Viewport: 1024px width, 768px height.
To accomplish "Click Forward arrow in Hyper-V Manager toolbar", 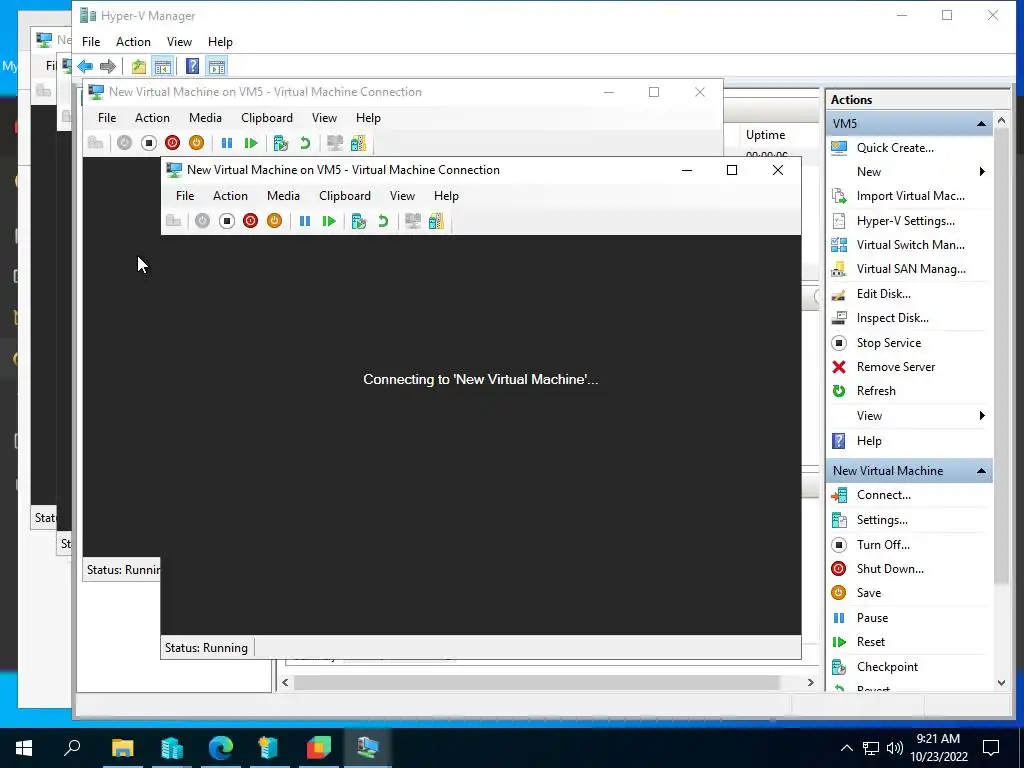I will [x=108, y=66].
